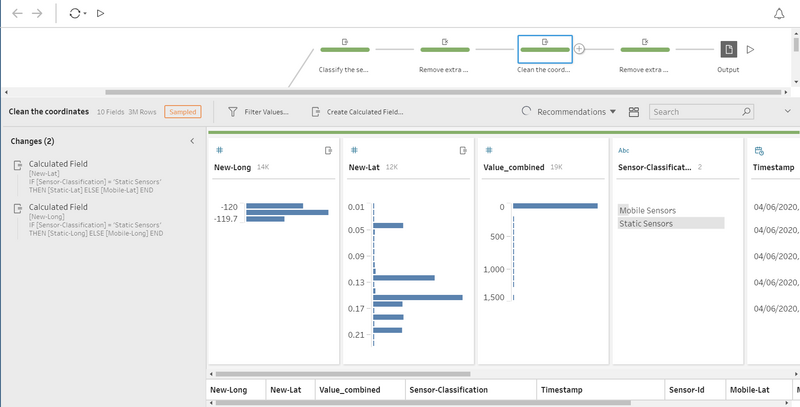The width and height of the screenshot is (800, 407).
Task: Collapse the Changes pane with its chevron
Action: click(x=192, y=141)
